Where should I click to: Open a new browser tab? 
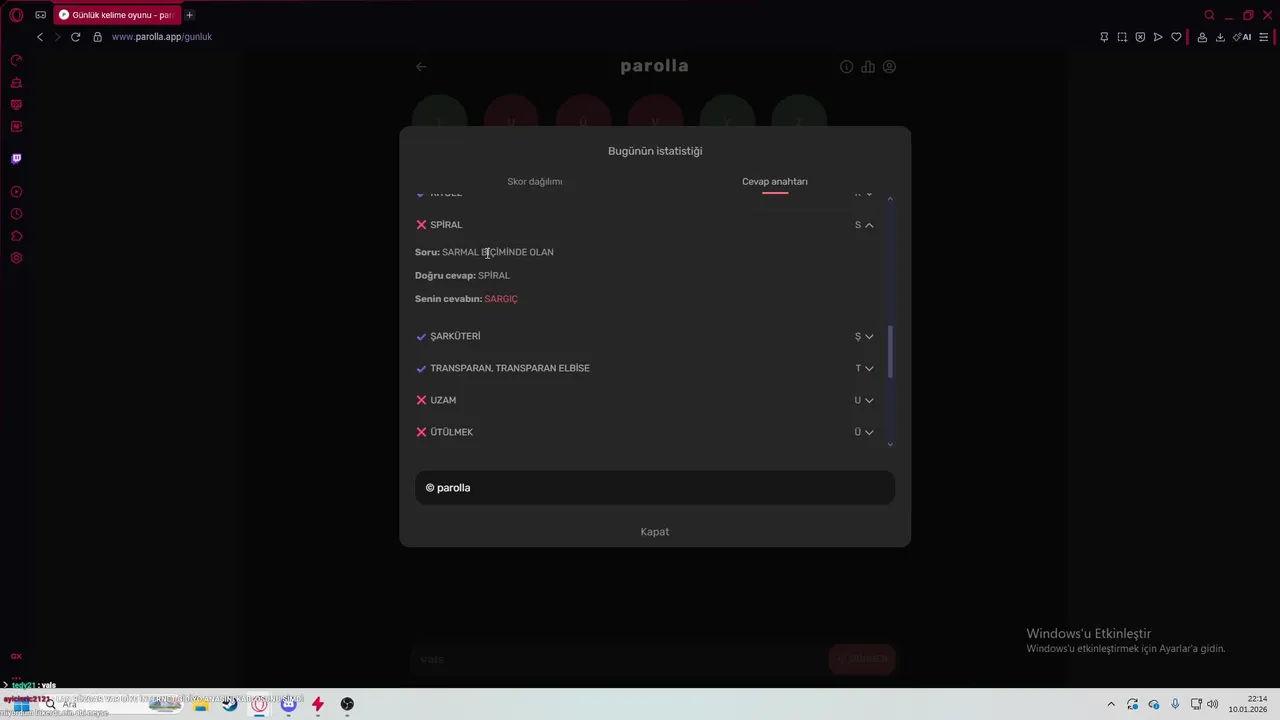[x=189, y=15]
